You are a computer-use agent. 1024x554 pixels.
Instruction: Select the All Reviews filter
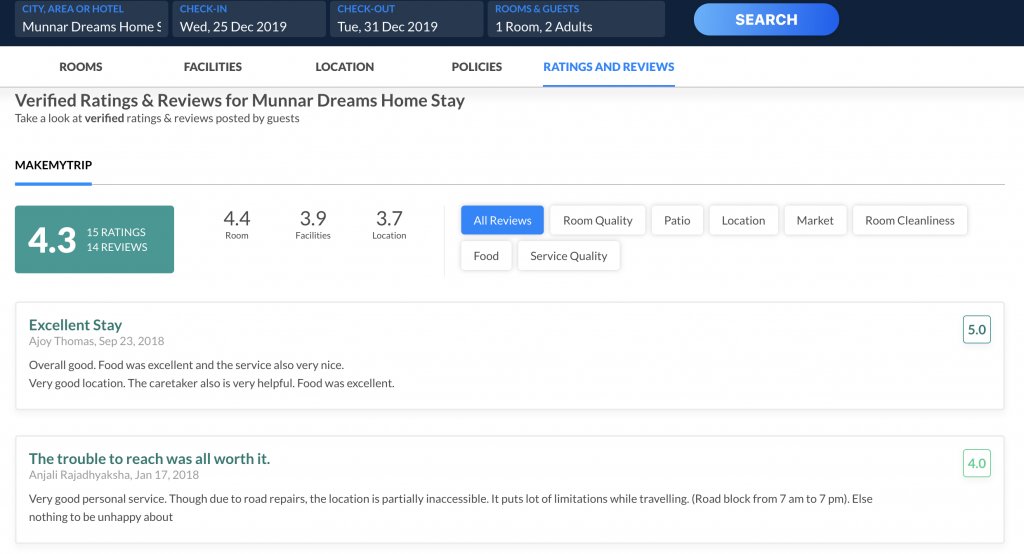(502, 220)
